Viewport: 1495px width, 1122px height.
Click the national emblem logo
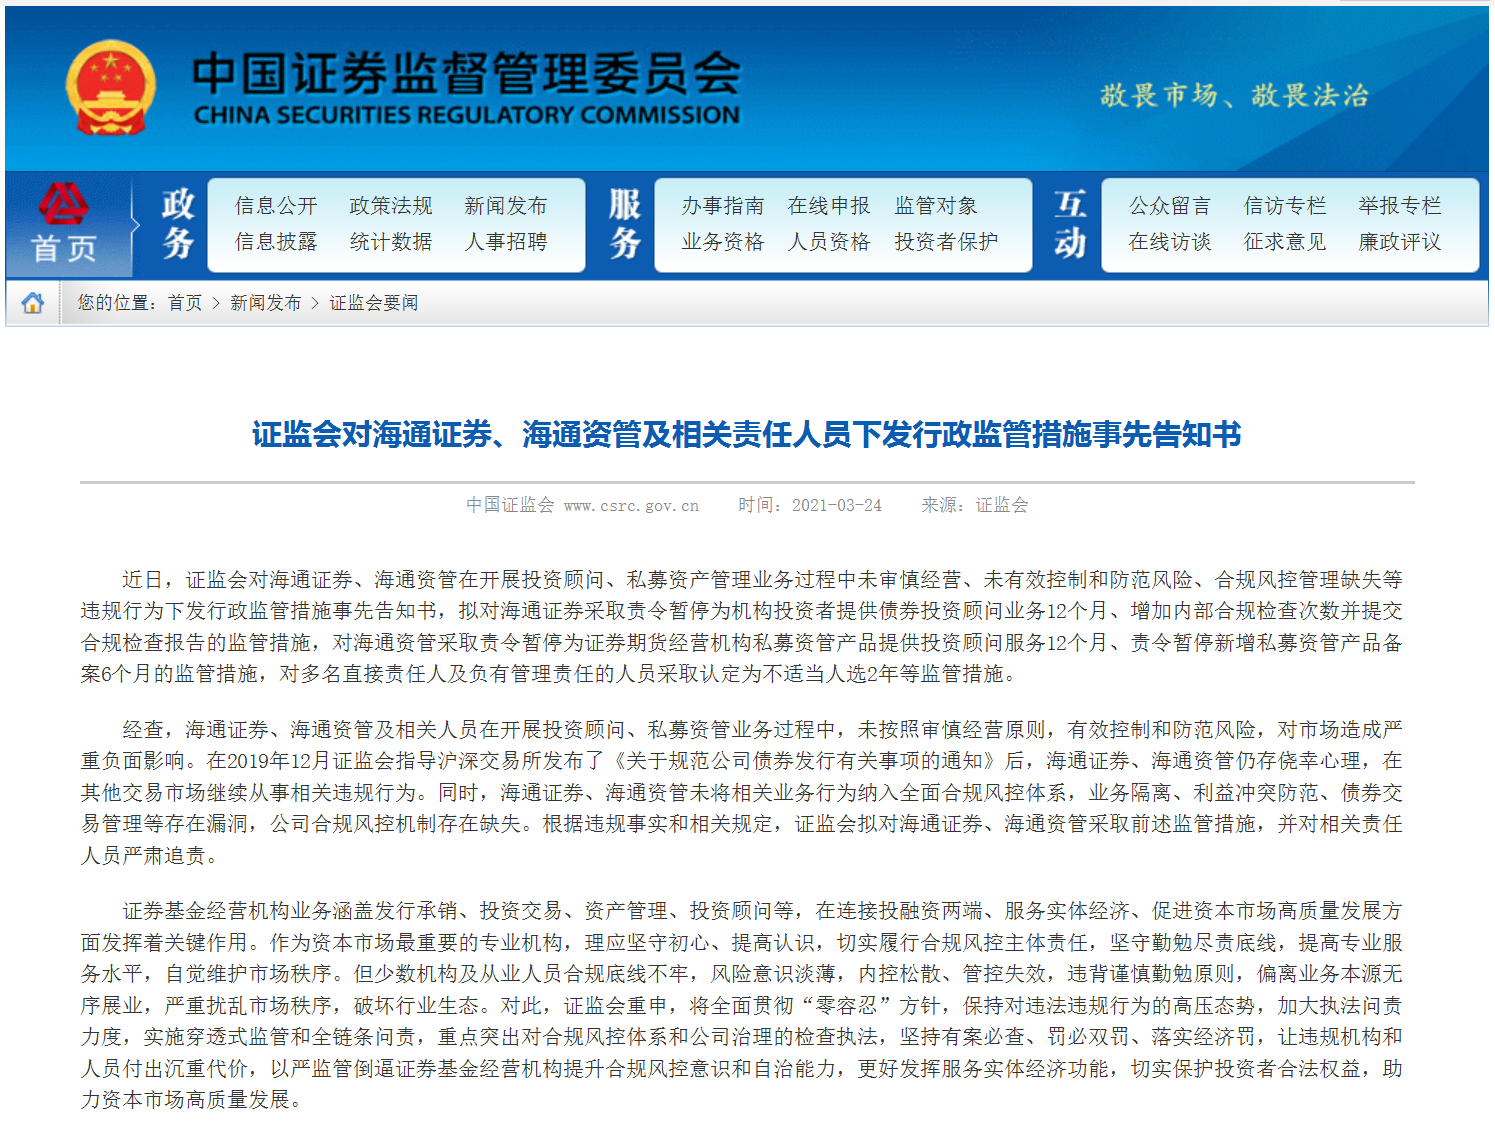click(111, 87)
